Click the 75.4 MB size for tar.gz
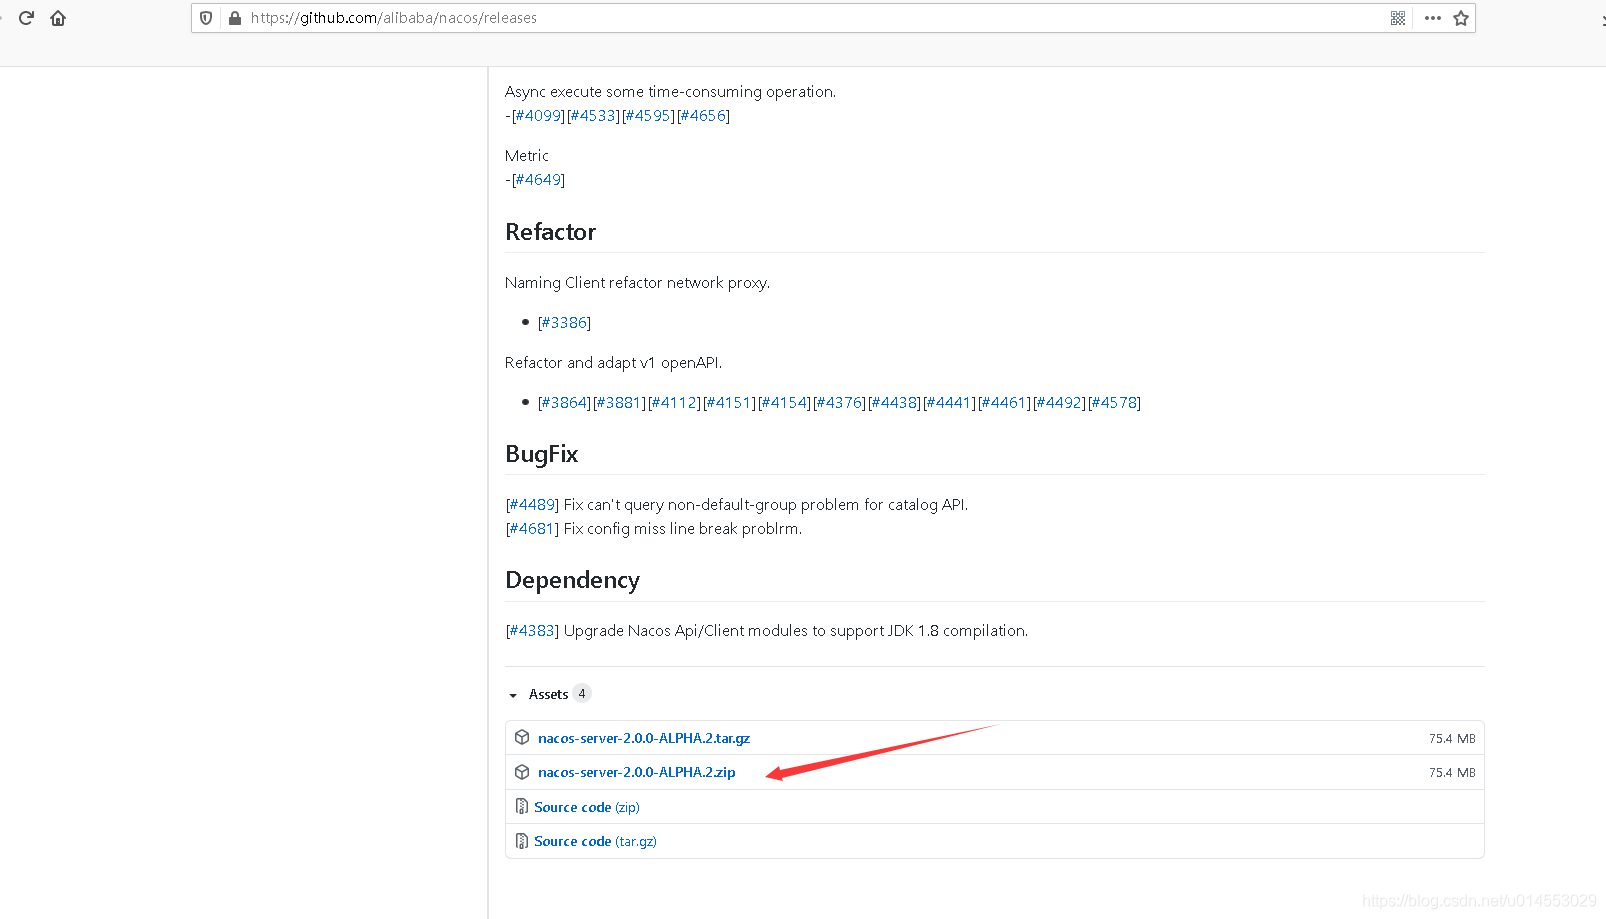The height and width of the screenshot is (919, 1606). [x=1452, y=738]
